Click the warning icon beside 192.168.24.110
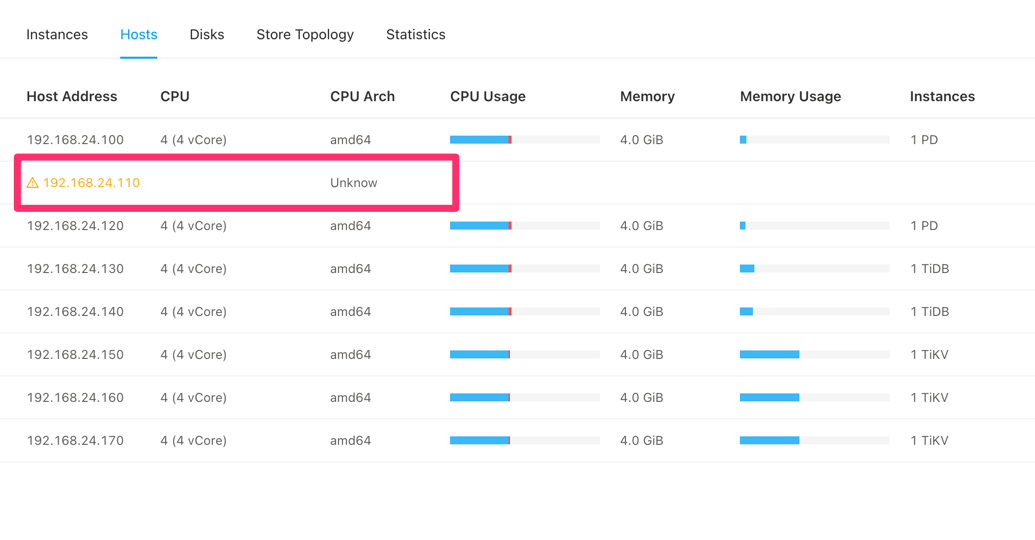 [x=33, y=183]
